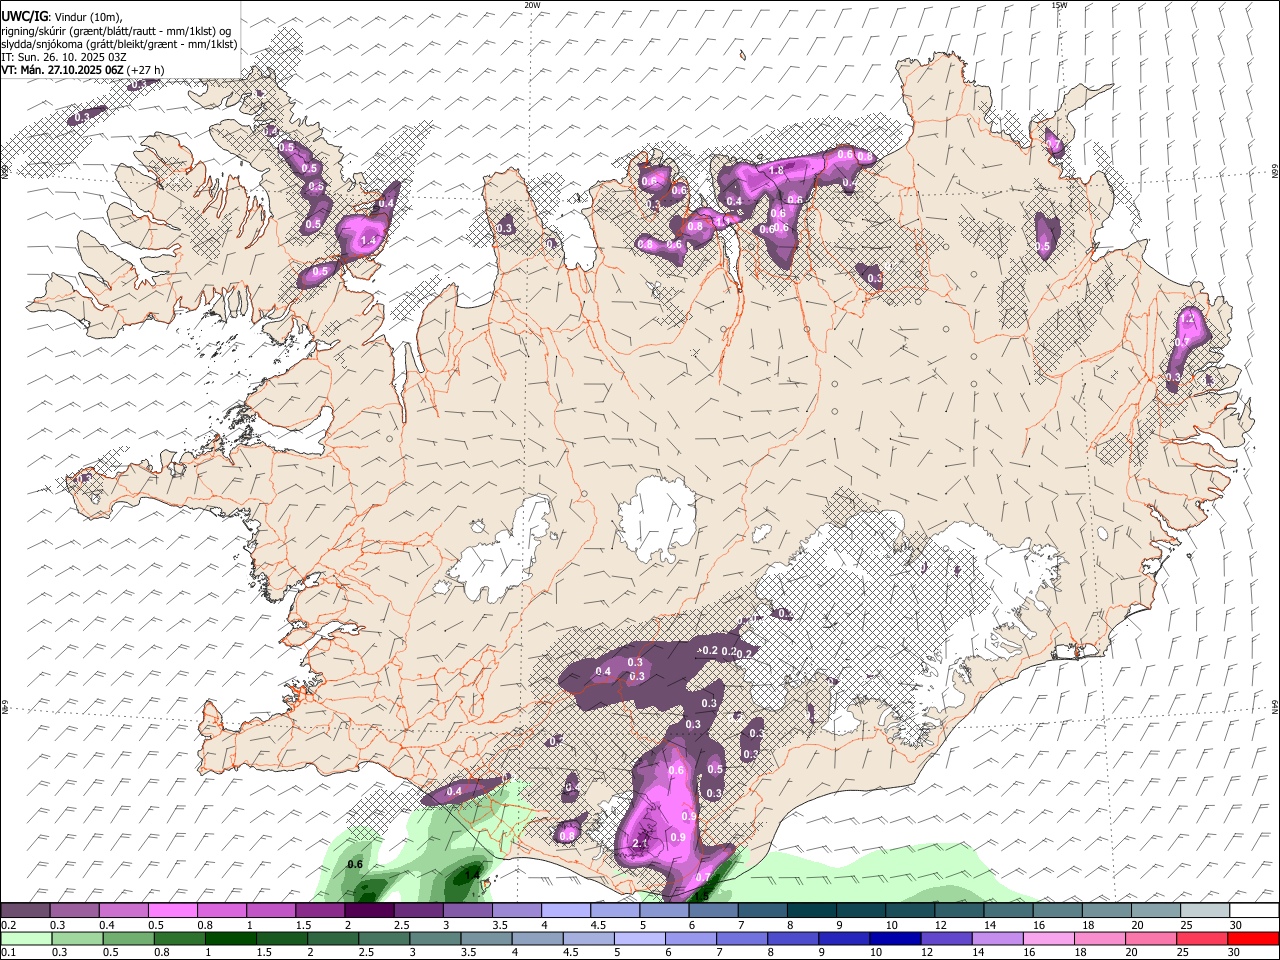Pick the darkest green rain swatch between 1 and 1.5
Image resolution: width=1280 pixels, height=960 pixels.
pyautogui.click(x=230, y=938)
